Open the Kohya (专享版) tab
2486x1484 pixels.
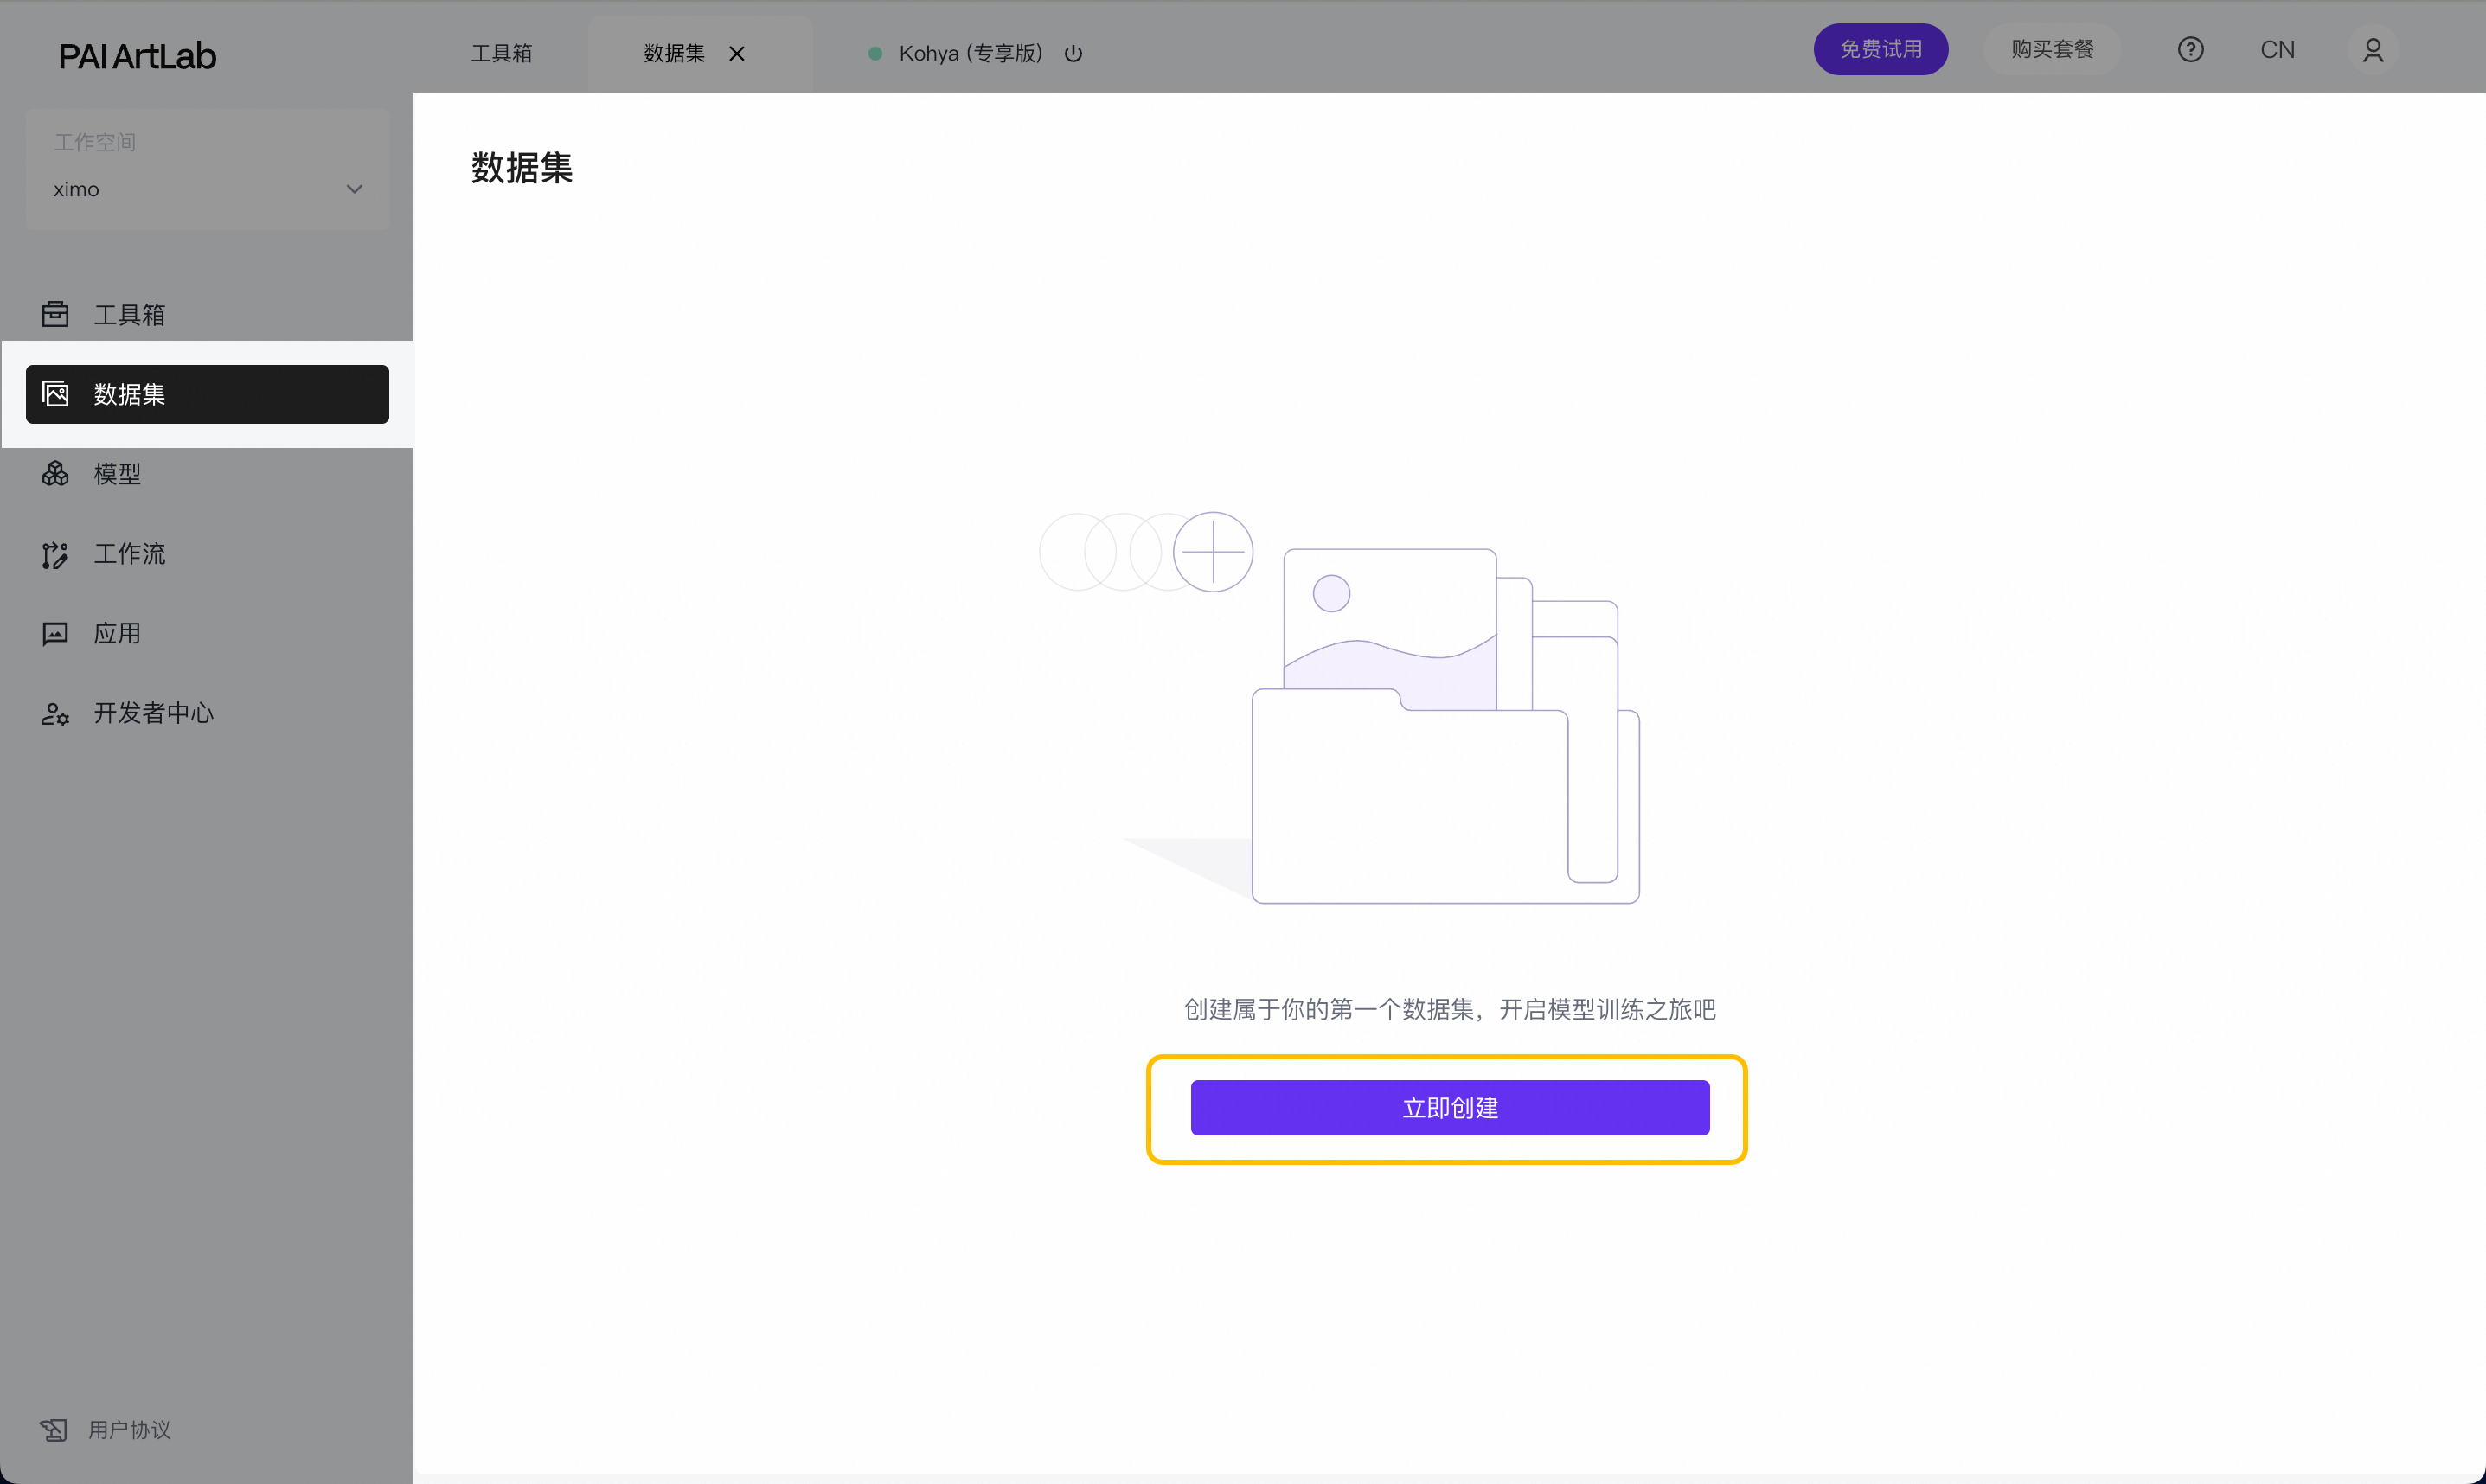(x=969, y=53)
